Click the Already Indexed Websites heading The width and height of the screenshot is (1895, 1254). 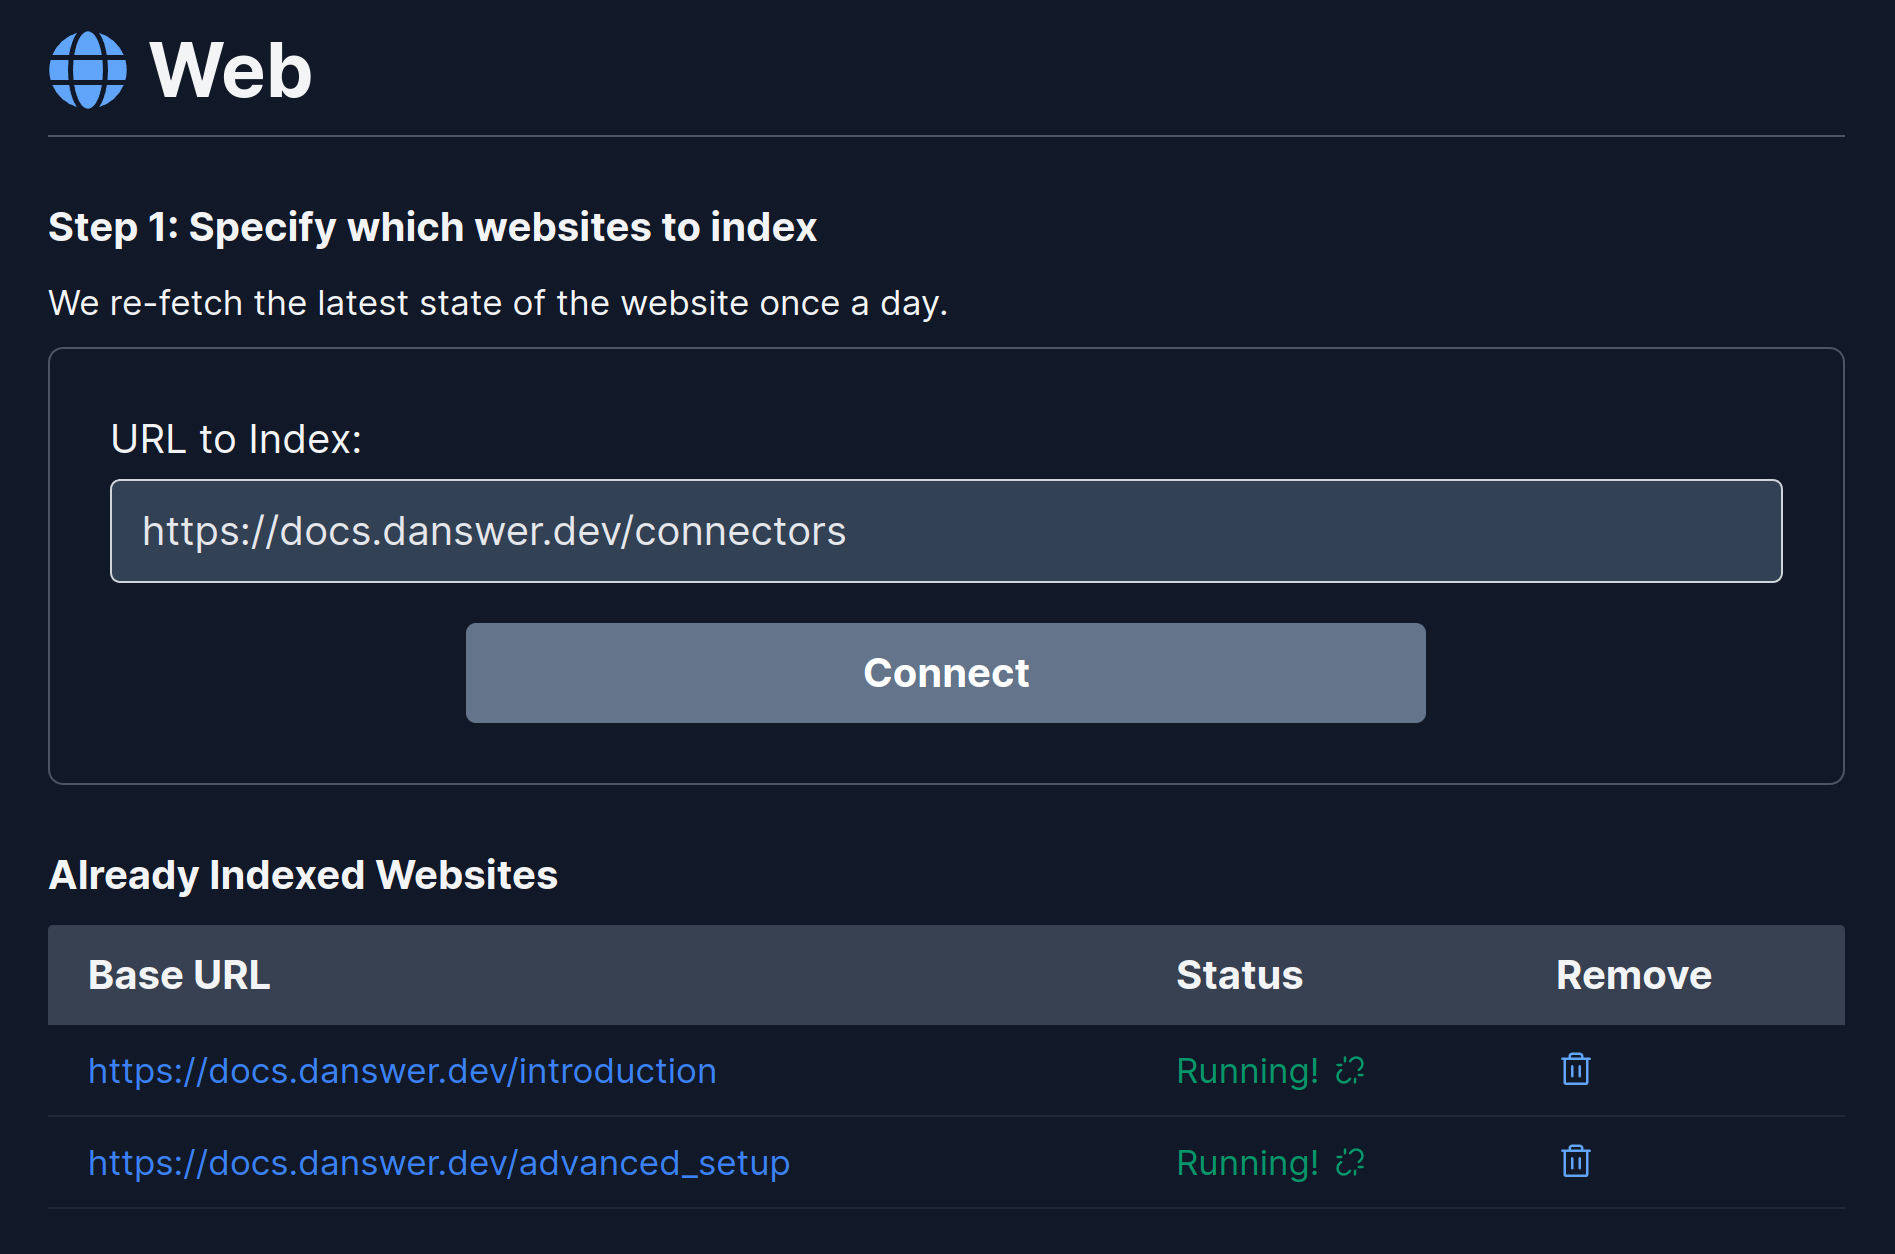pyautogui.click(x=303, y=874)
